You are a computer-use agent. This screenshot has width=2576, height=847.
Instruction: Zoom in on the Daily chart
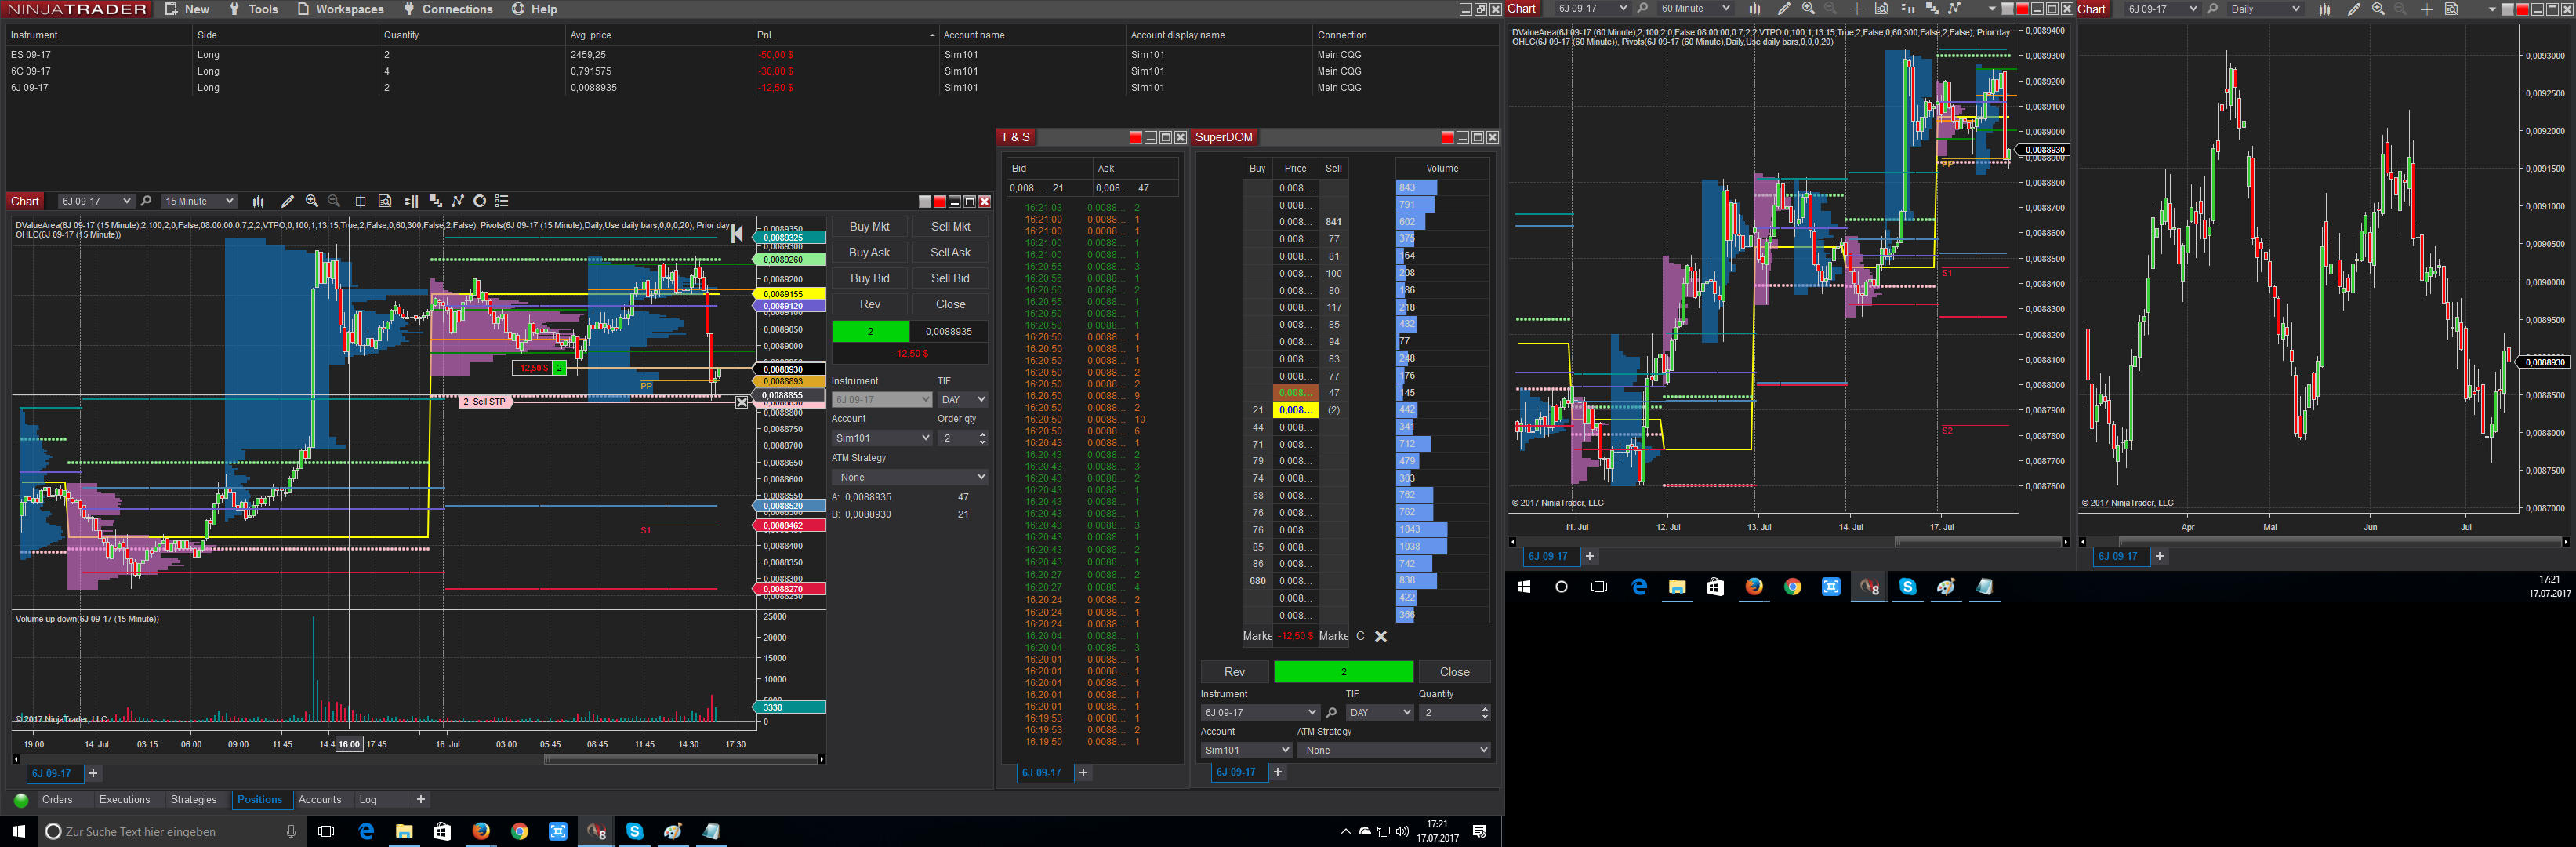click(x=2378, y=9)
